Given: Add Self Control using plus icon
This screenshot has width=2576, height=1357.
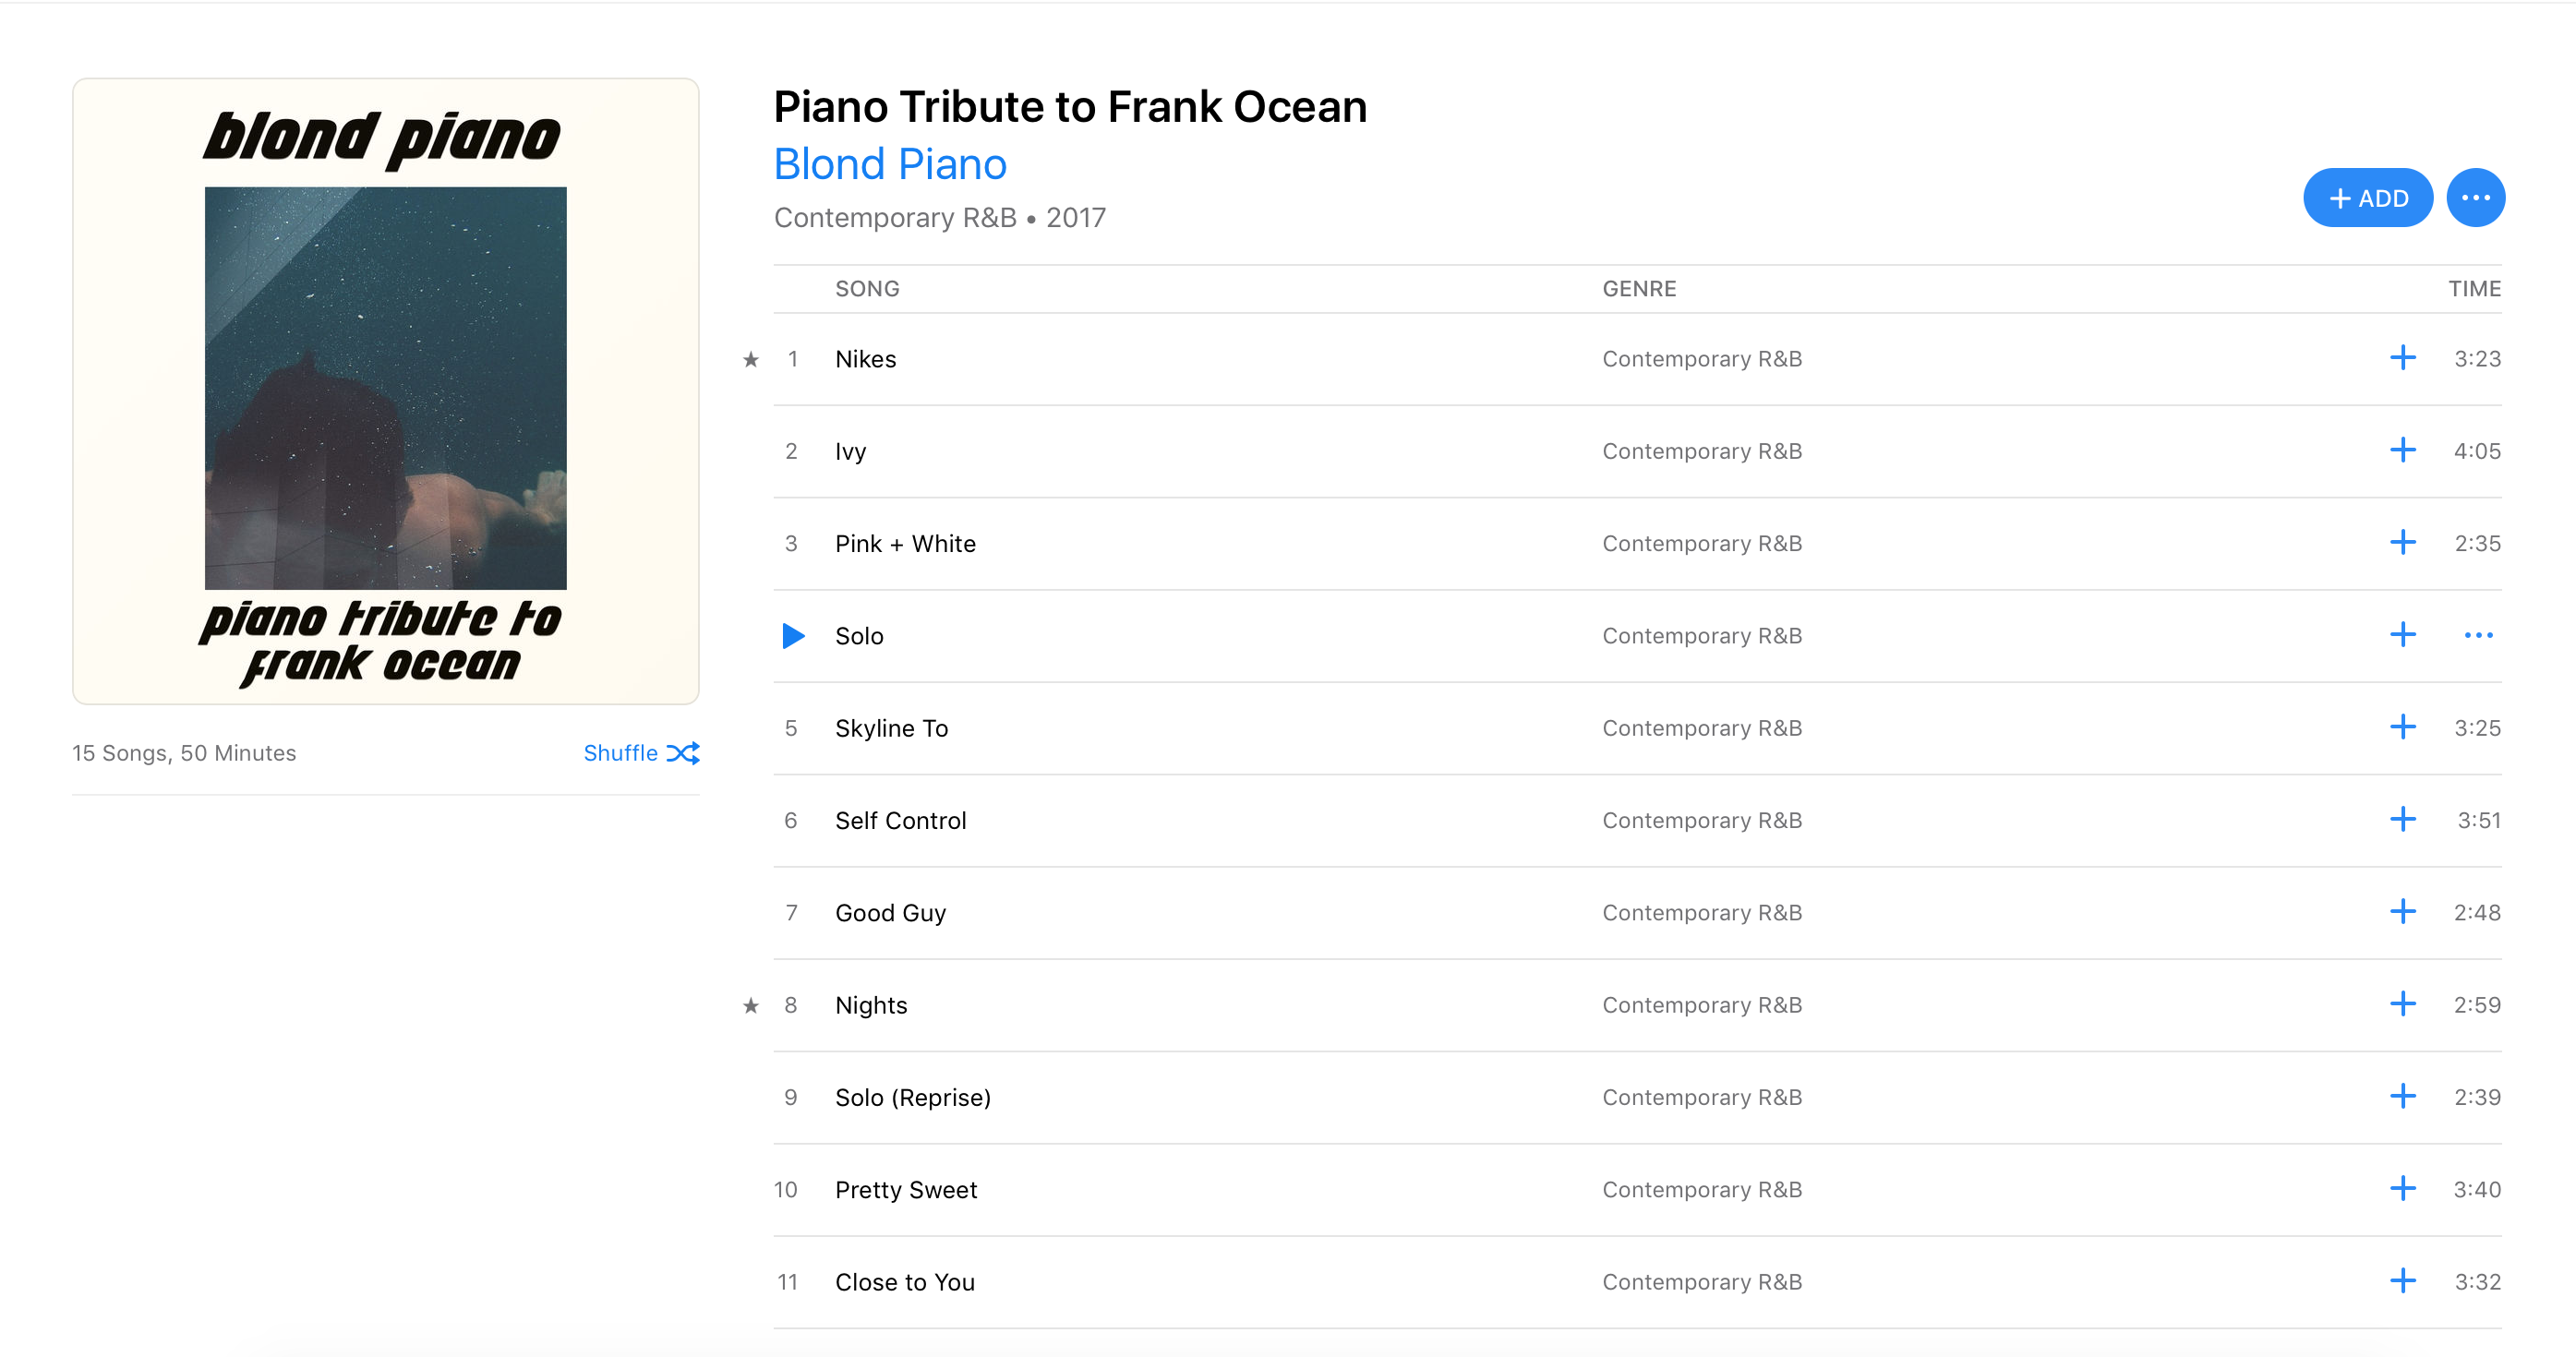Looking at the screenshot, I should pos(2402,820).
